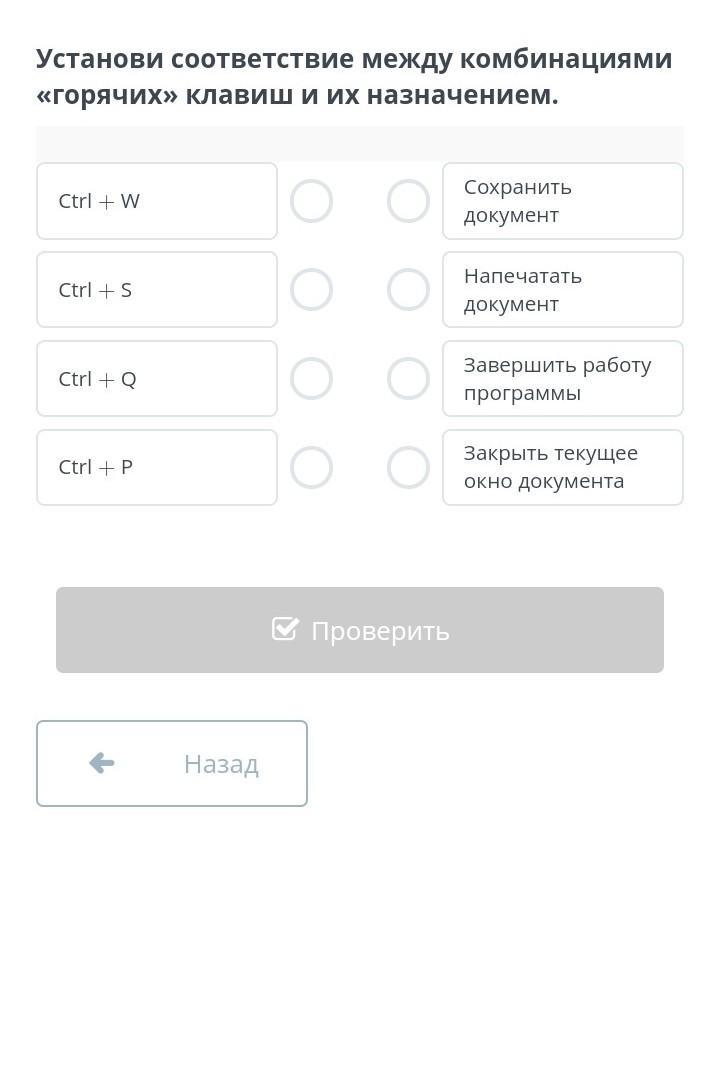710x1076 pixels.
Task: Click the Проверить button
Action: (x=360, y=630)
